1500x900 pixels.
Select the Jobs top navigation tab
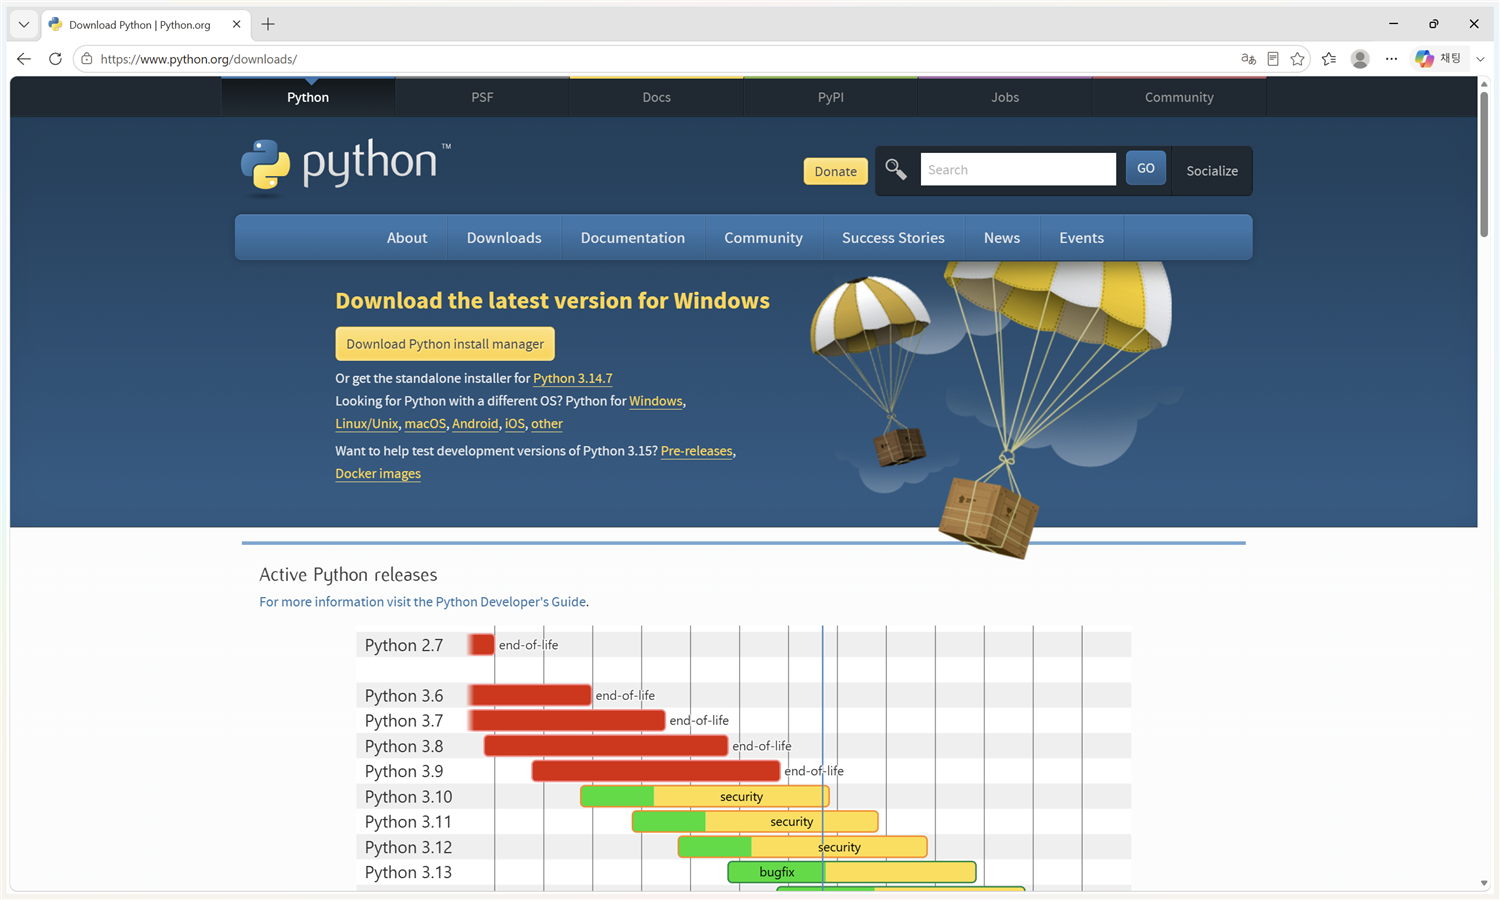click(x=1005, y=97)
